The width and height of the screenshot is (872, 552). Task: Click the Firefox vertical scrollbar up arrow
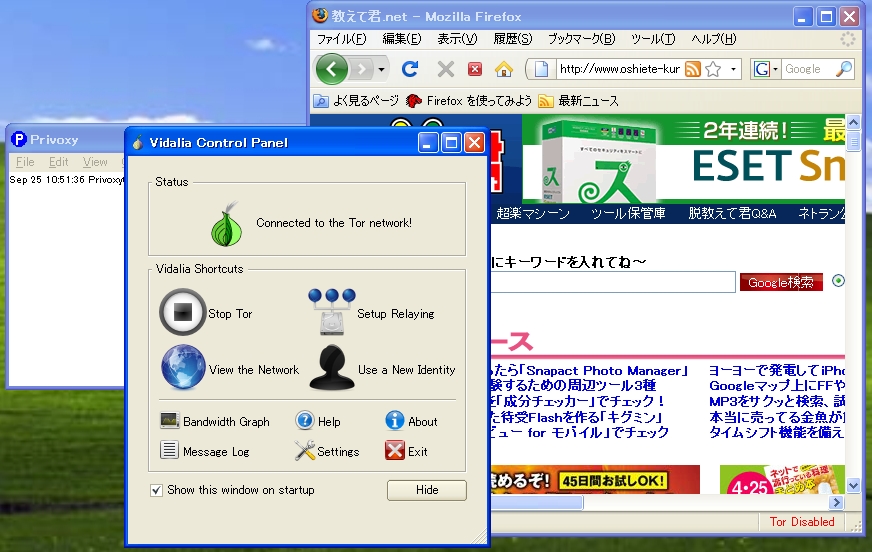click(853, 121)
